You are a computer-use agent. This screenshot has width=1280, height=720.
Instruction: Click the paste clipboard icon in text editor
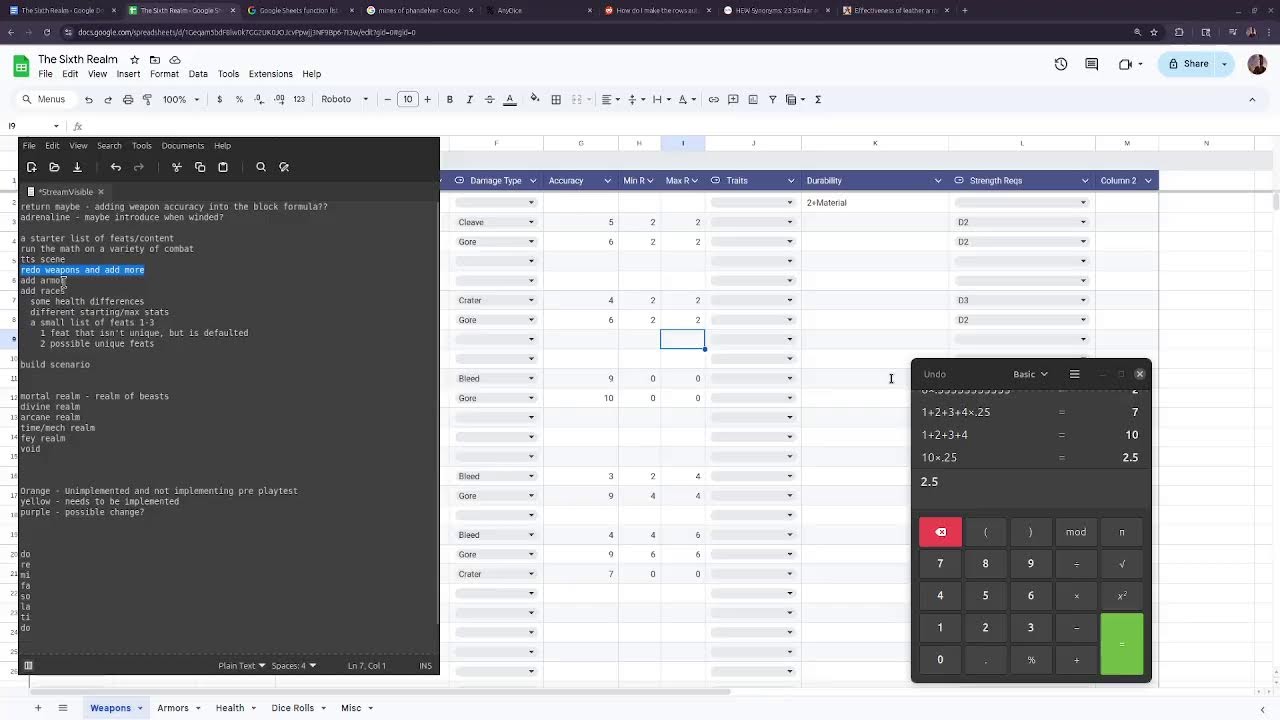point(223,167)
